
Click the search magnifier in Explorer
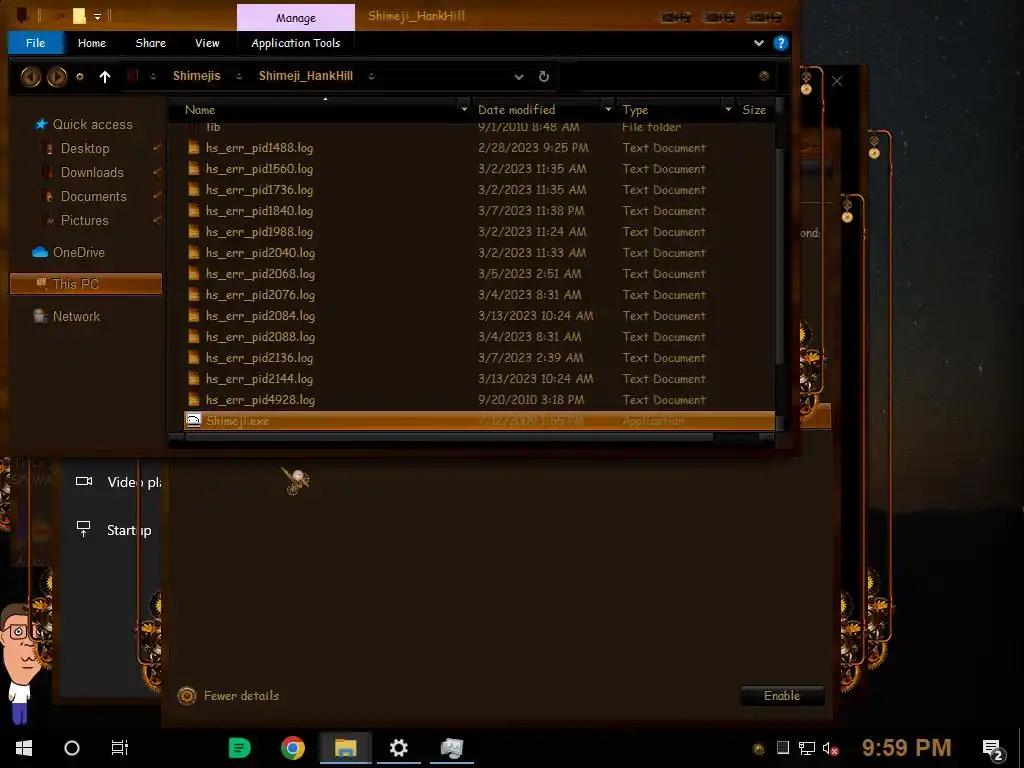(763, 76)
